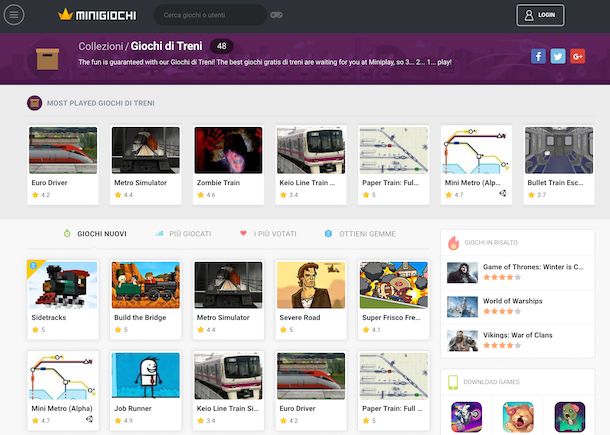The width and height of the screenshot is (610, 435).
Task: Click the gem badge on Sidetracks thumbnail
Action: 33,266
